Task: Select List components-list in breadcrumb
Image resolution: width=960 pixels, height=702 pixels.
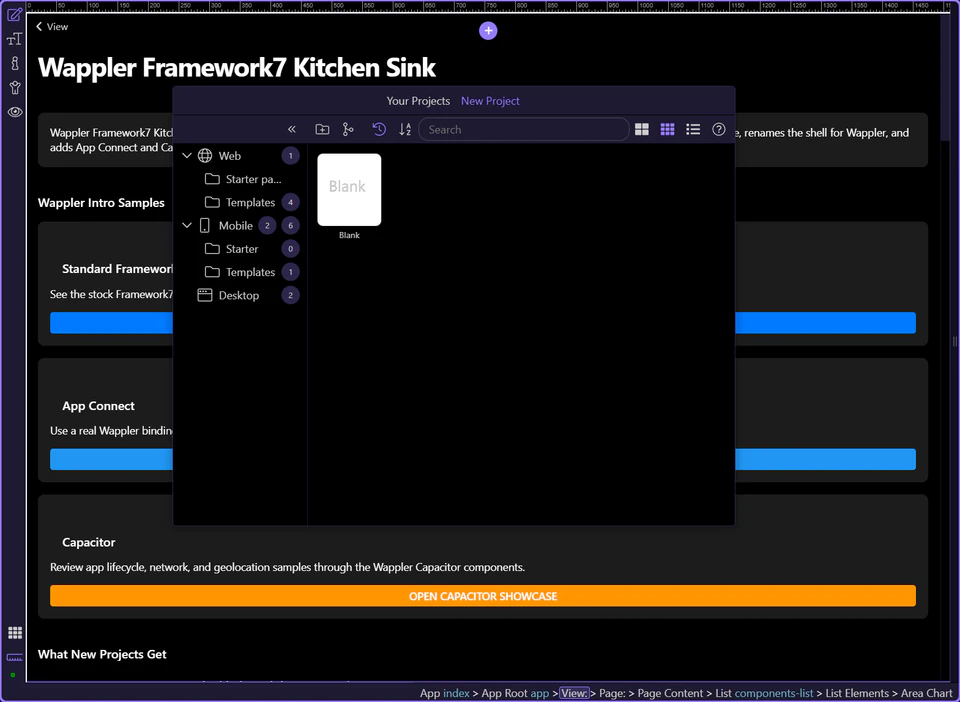Action: pos(764,693)
